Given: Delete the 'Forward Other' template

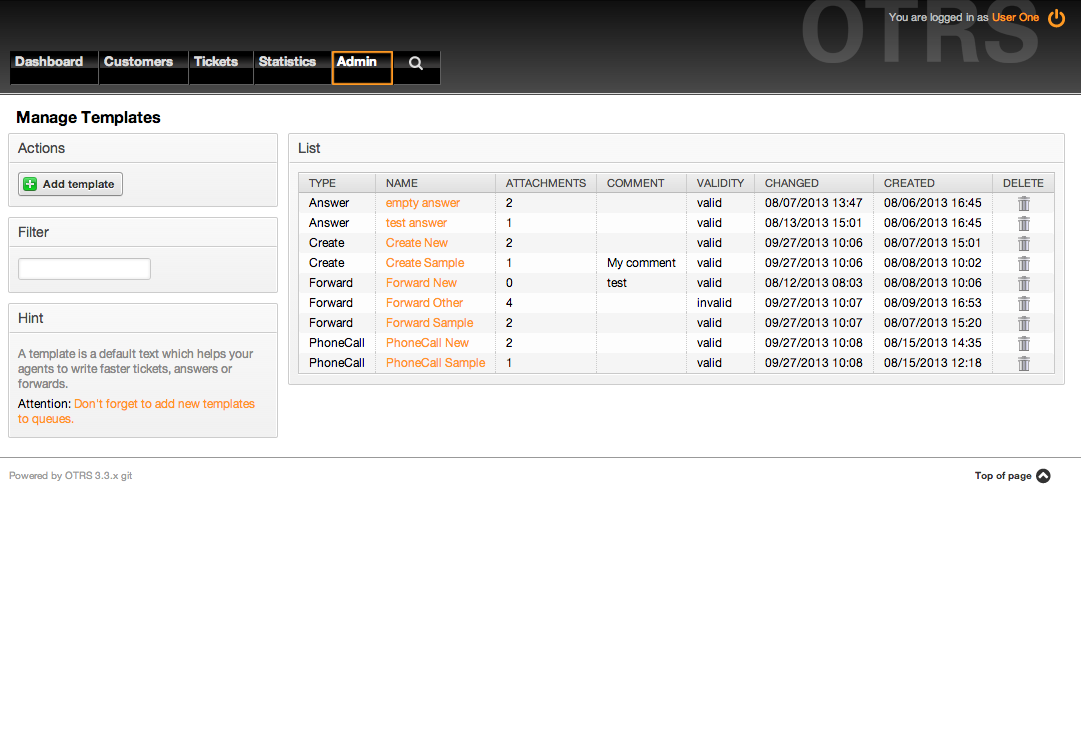Looking at the screenshot, I should tap(1023, 303).
